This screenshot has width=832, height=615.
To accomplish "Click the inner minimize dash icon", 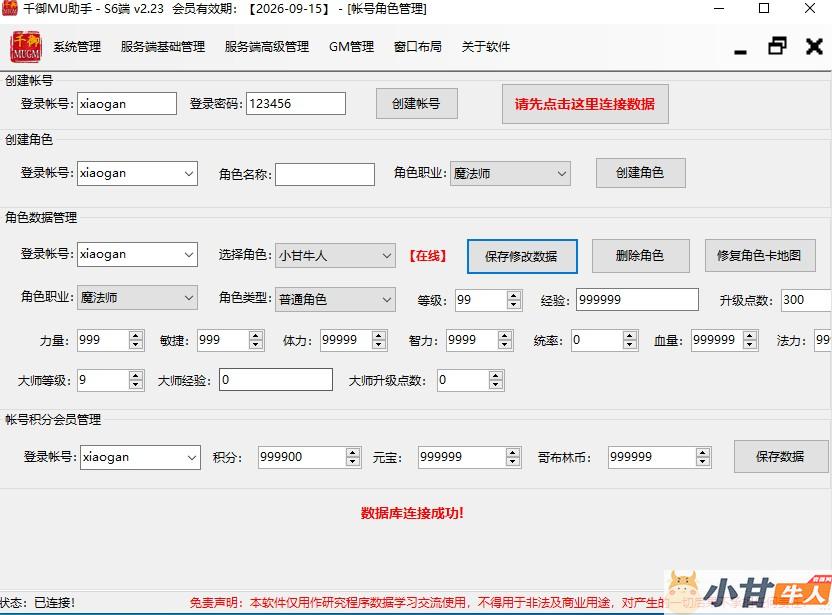I will [x=741, y=51].
